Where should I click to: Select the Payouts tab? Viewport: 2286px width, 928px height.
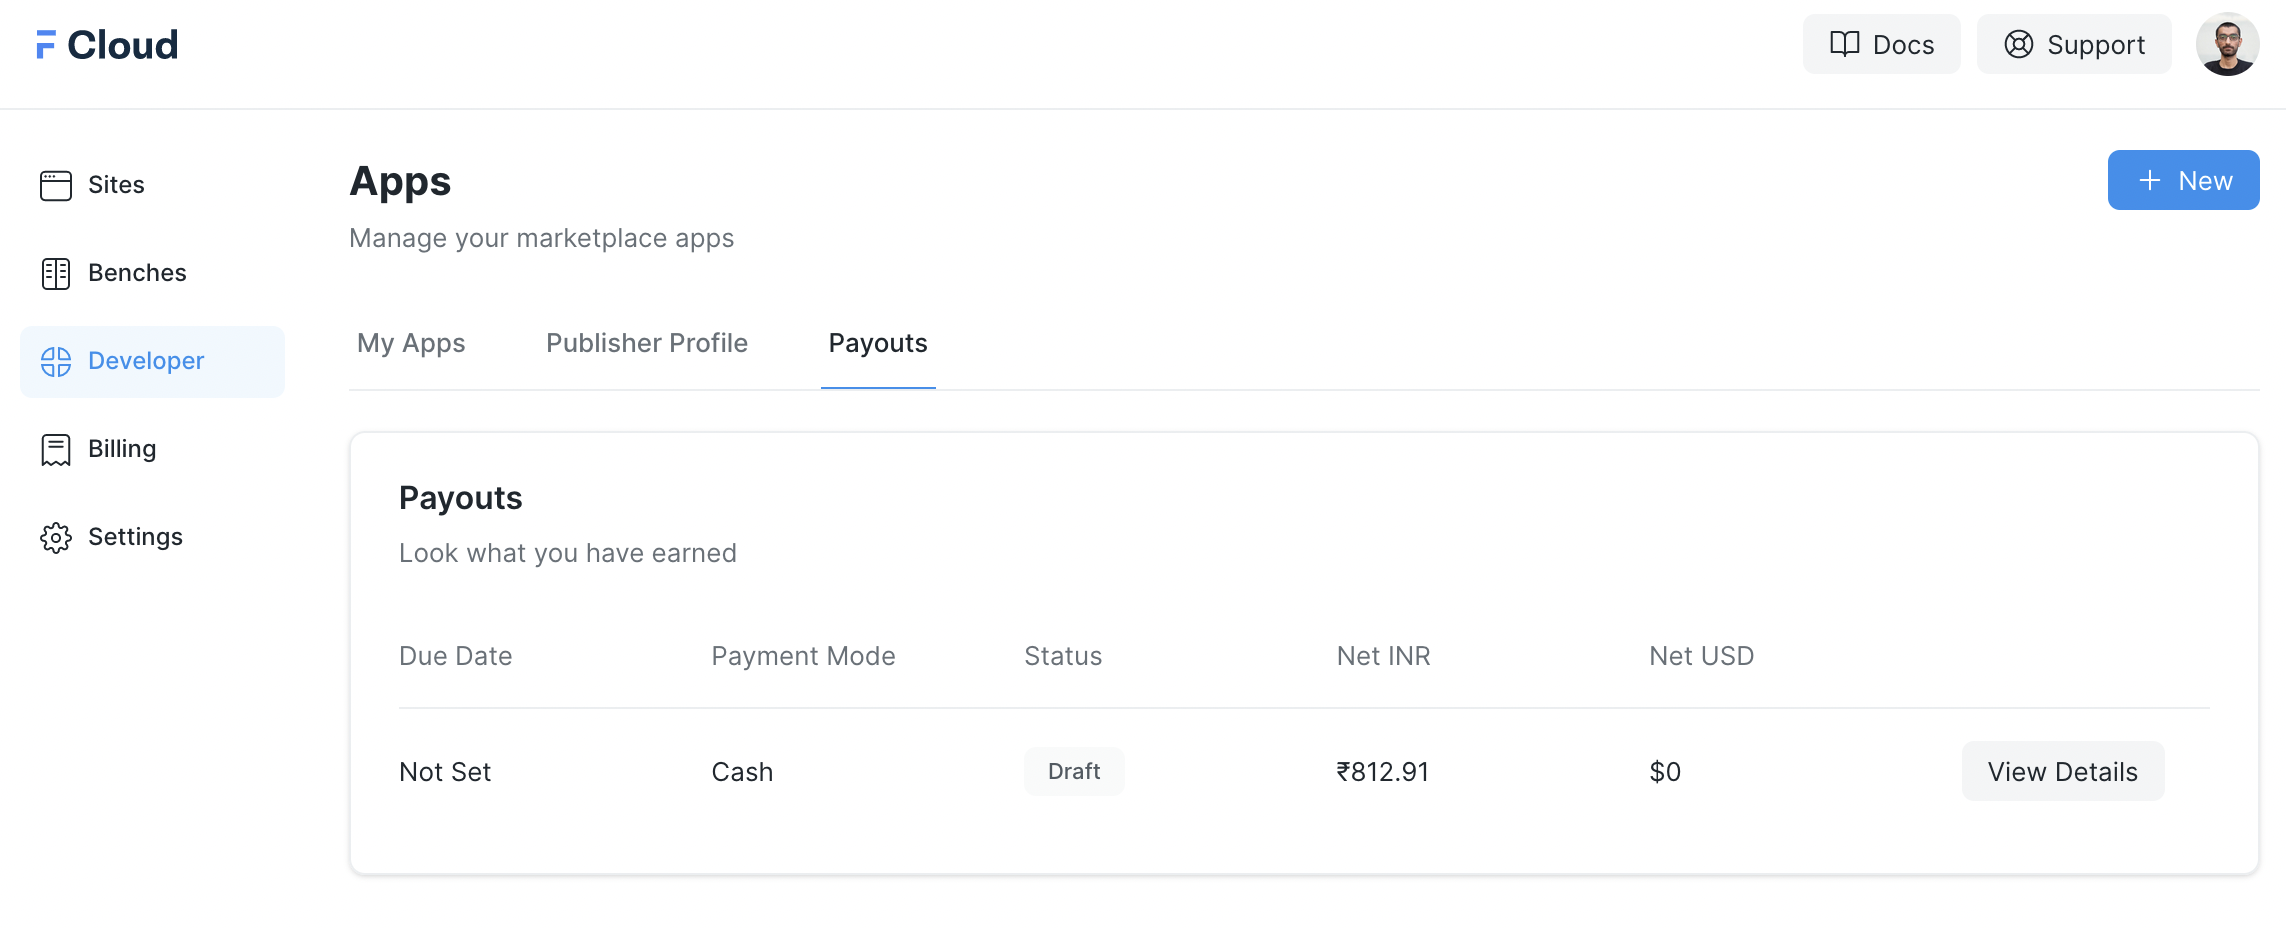coord(878,343)
